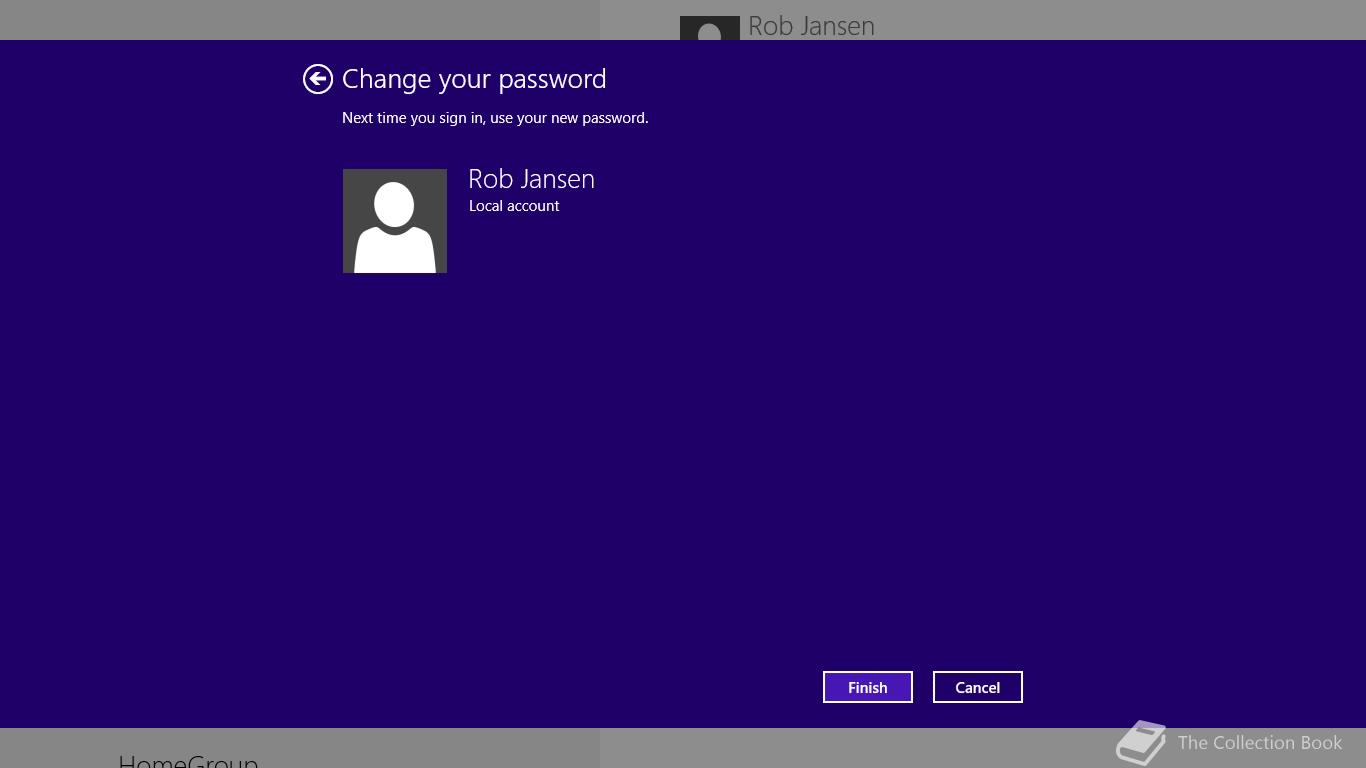Viewport: 1366px width, 768px height.
Task: Select Rob Jansen's account avatar picture
Action: (395, 221)
